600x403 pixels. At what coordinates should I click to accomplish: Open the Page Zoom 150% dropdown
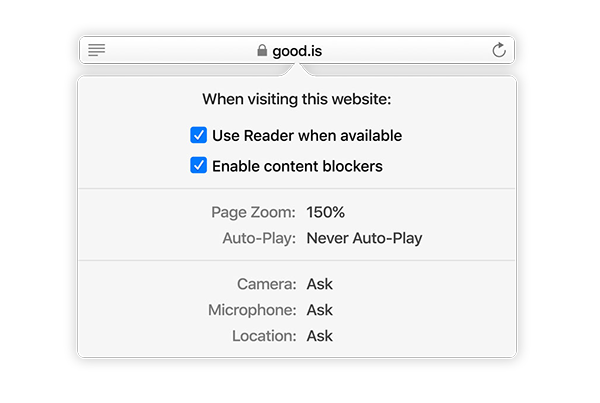[x=326, y=212]
